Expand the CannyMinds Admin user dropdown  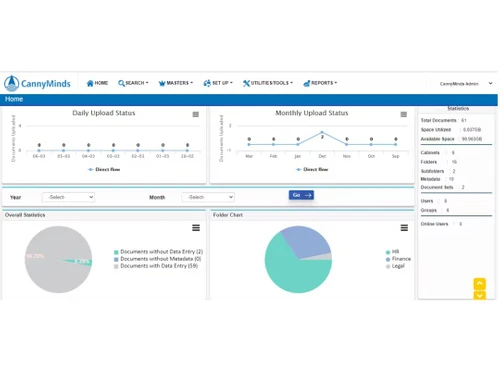pyautogui.click(x=466, y=84)
